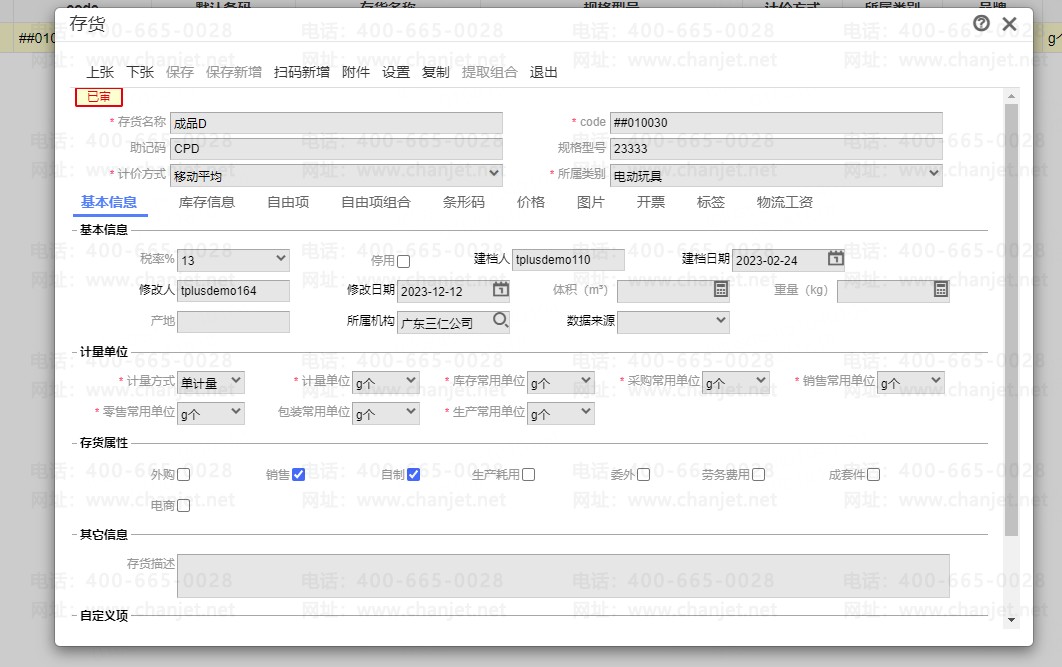Click the 存货名称 input field
The width and height of the screenshot is (1062, 667).
[x=337, y=123]
